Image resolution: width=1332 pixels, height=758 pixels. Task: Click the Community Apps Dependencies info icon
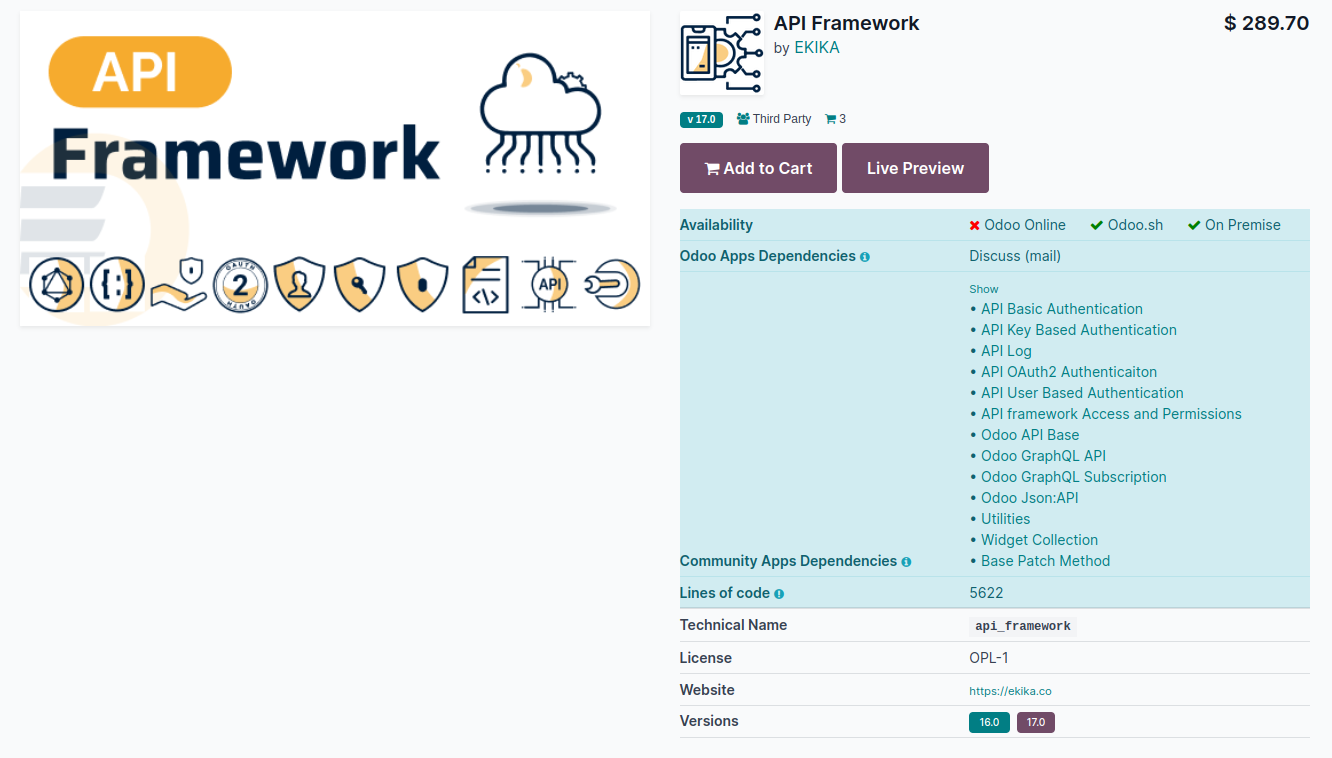coord(906,562)
